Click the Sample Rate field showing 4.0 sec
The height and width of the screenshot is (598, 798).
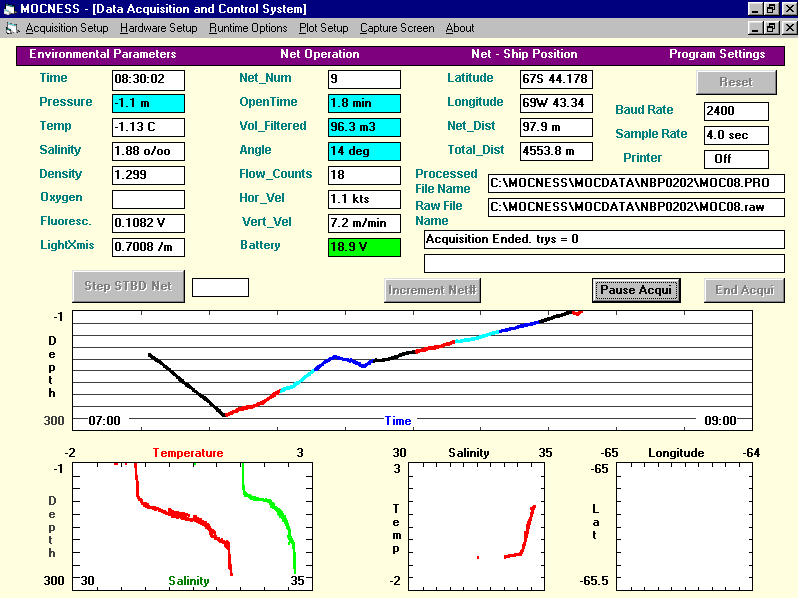(736, 135)
